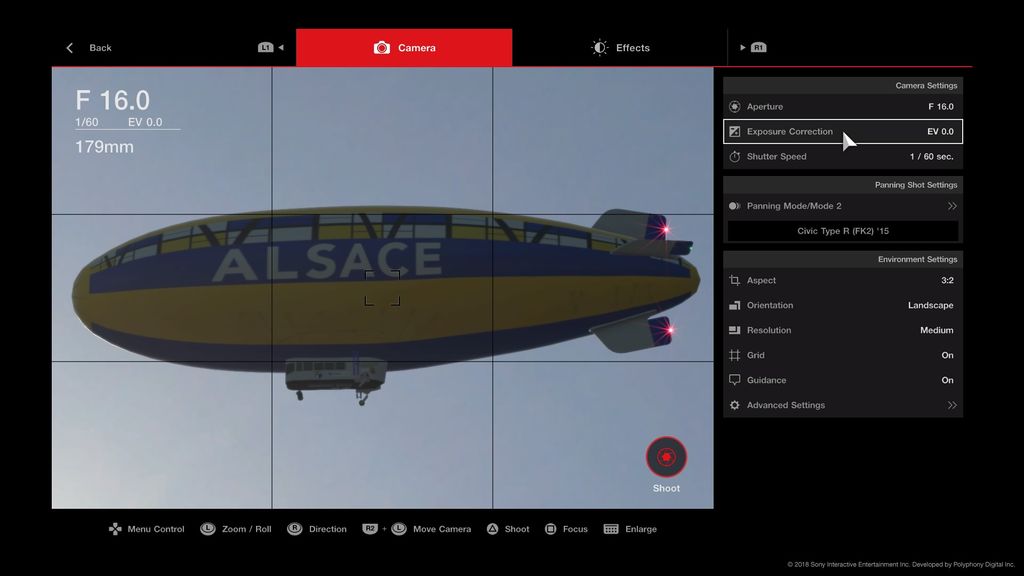Viewport: 1024px width, 576px height.
Task: Click the Resolution icon
Action: (x=735, y=331)
